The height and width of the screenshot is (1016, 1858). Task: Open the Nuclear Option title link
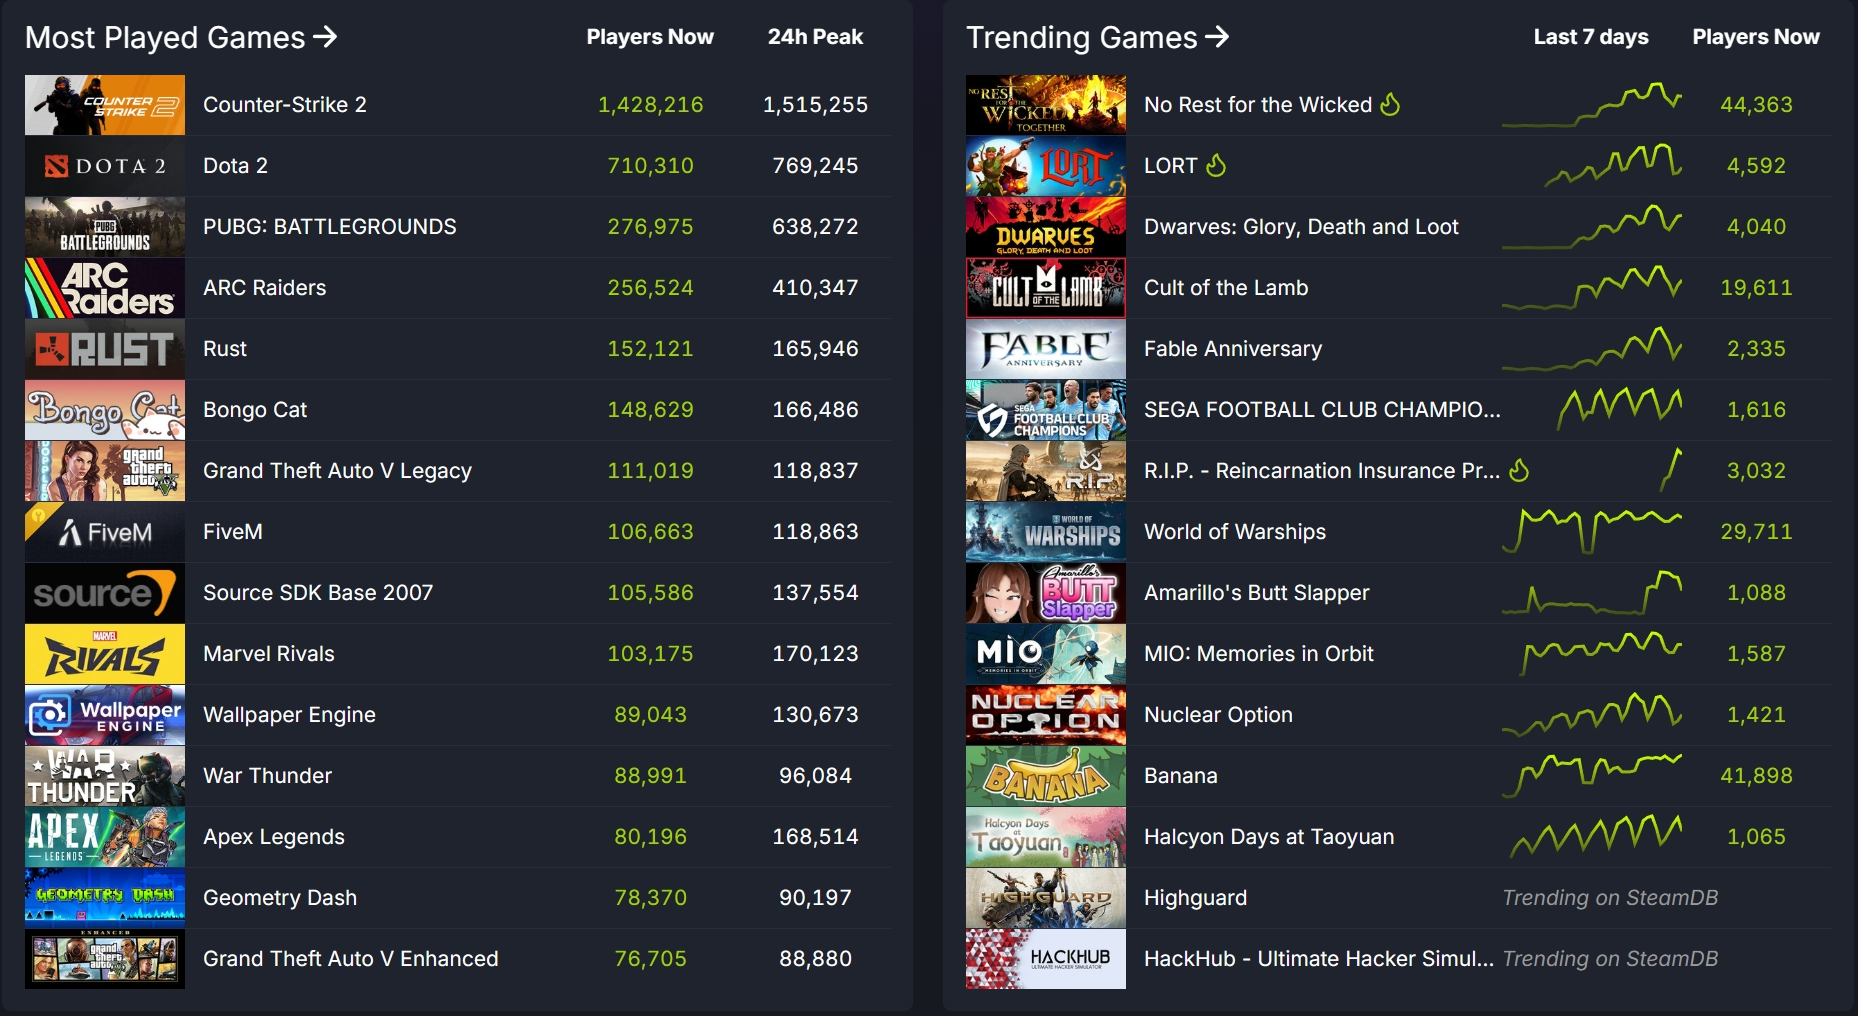(x=1219, y=715)
